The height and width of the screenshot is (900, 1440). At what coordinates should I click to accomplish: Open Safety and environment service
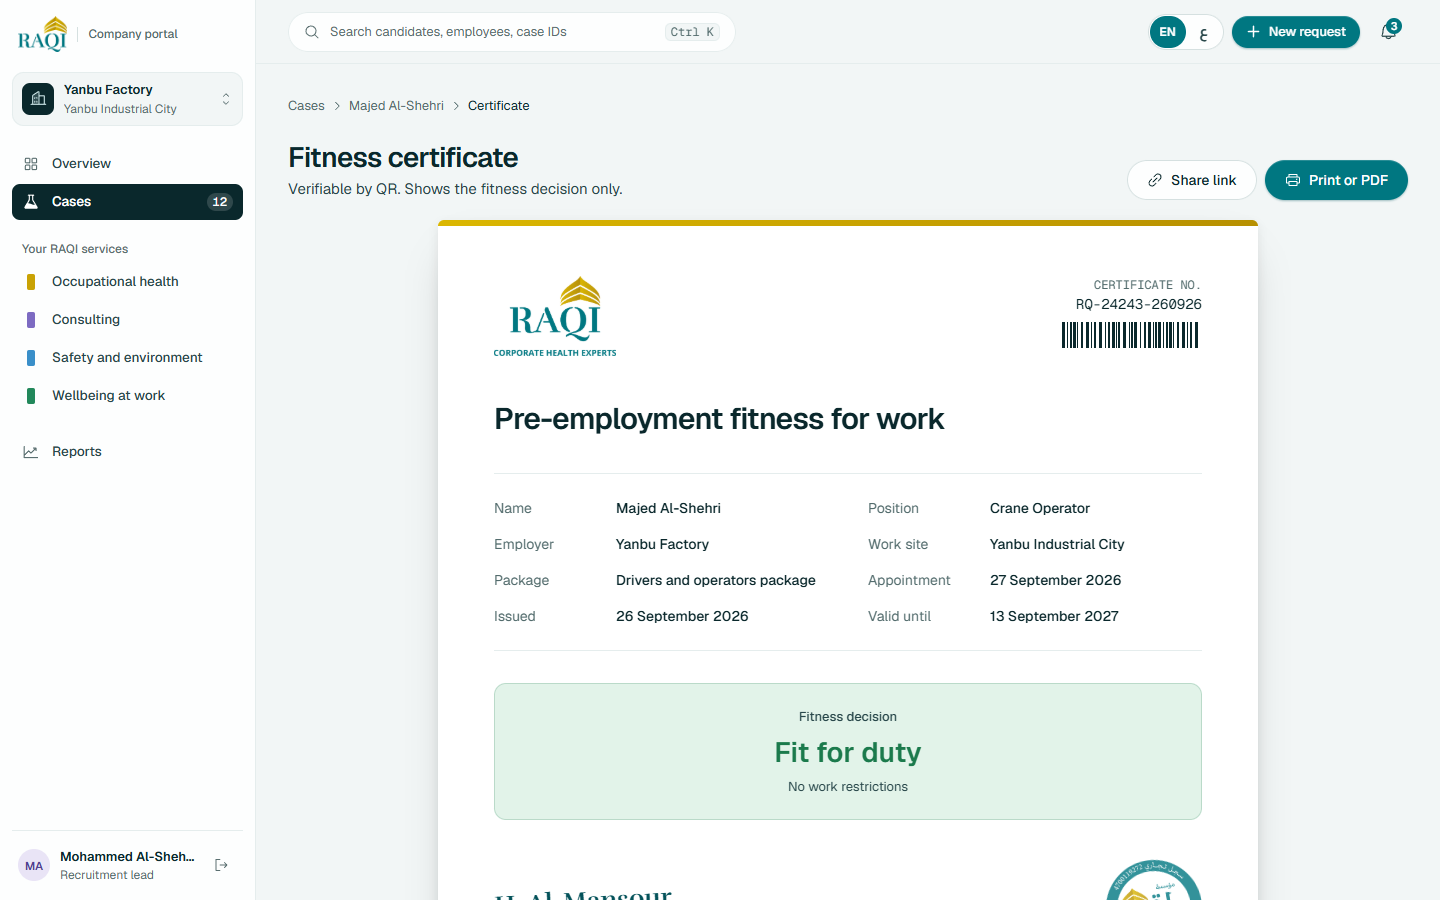coord(127,358)
